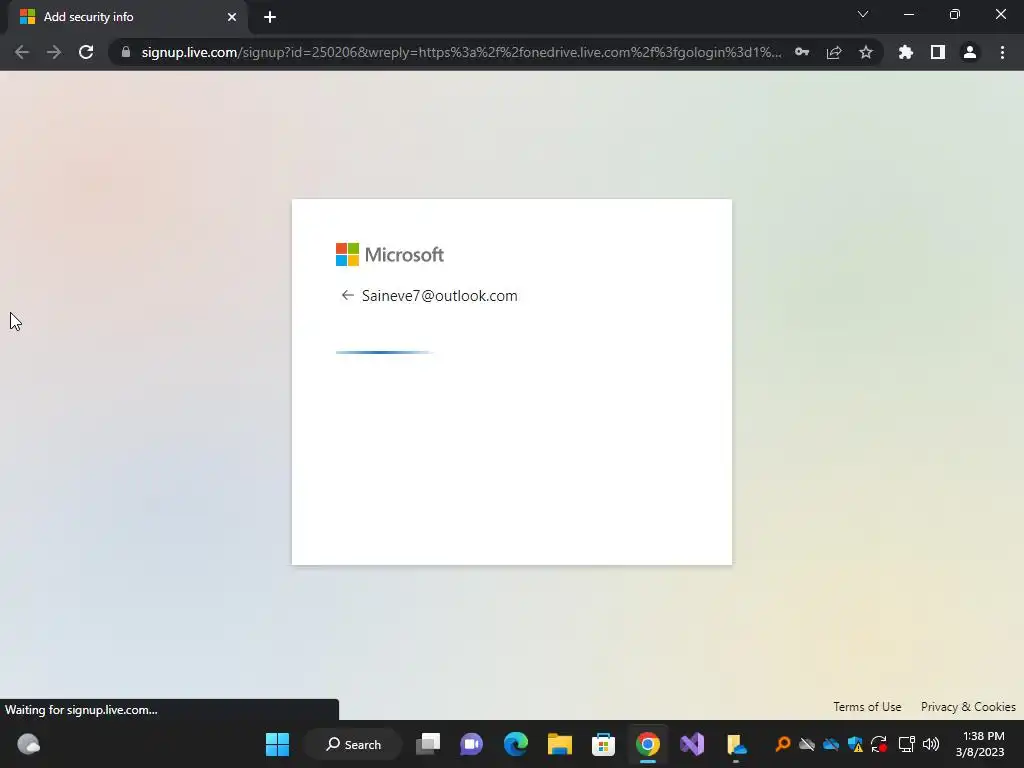Open the Privacy & Cookies link
Image resolution: width=1024 pixels, height=768 pixels.
[968, 707]
